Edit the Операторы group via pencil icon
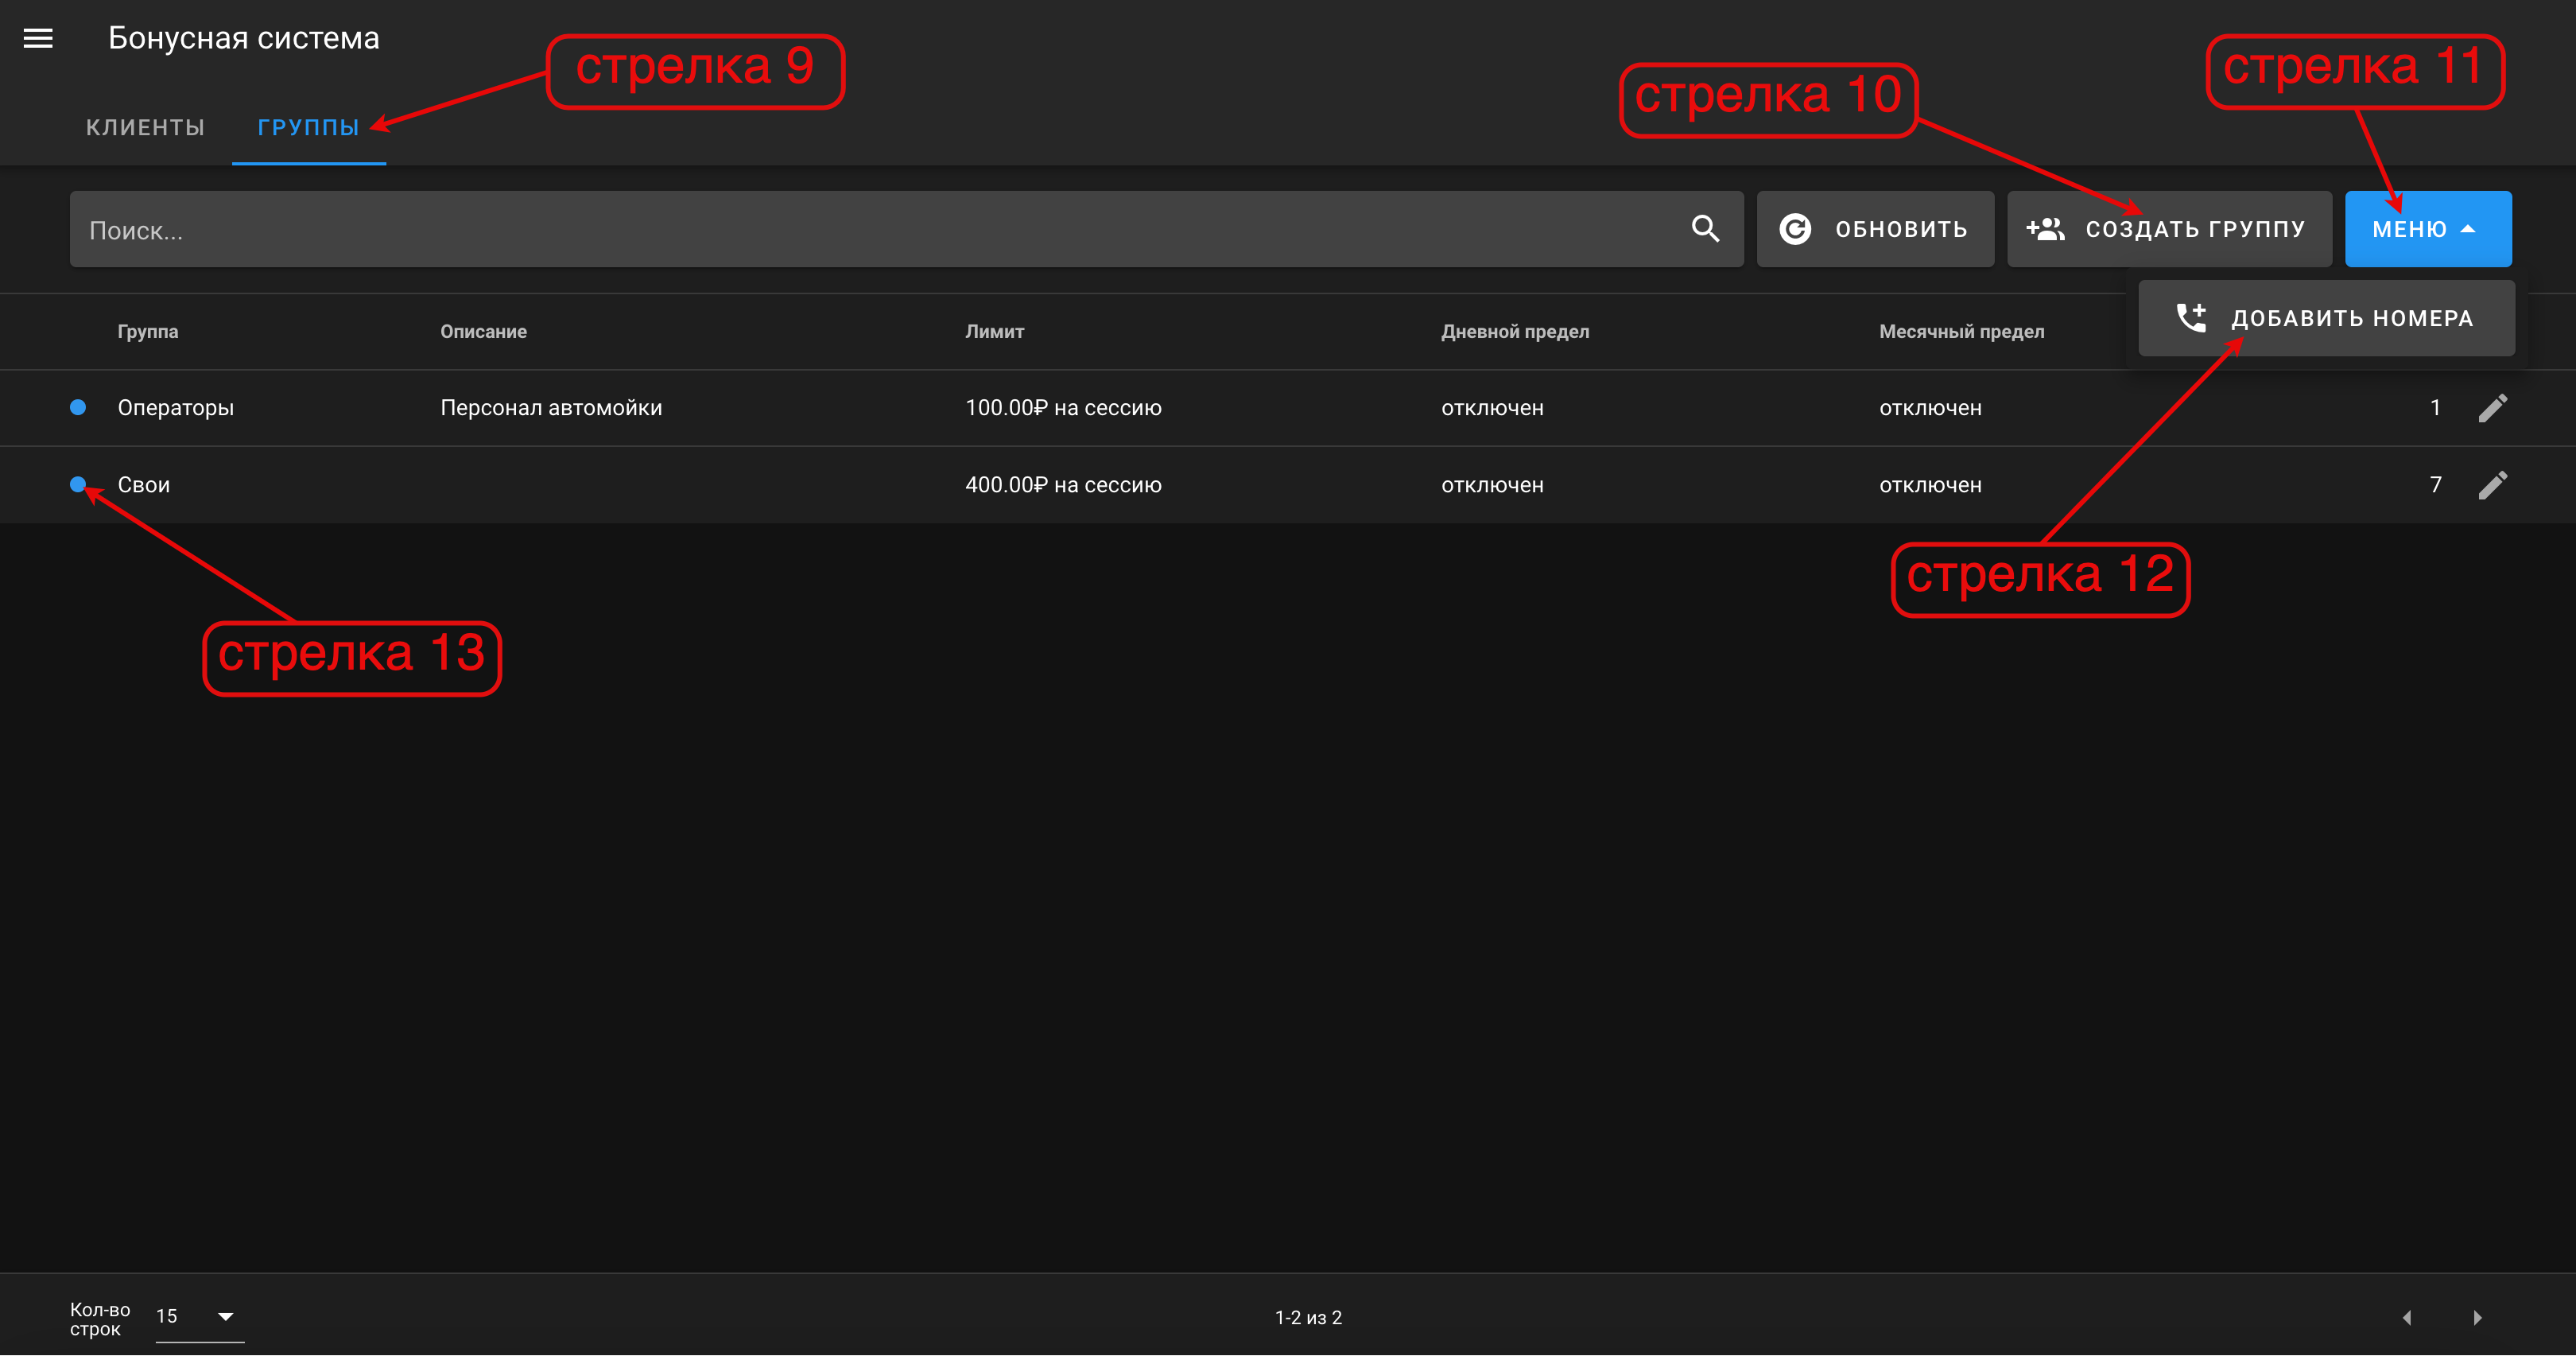Image resolution: width=2576 pixels, height=1356 pixels. (2492, 408)
